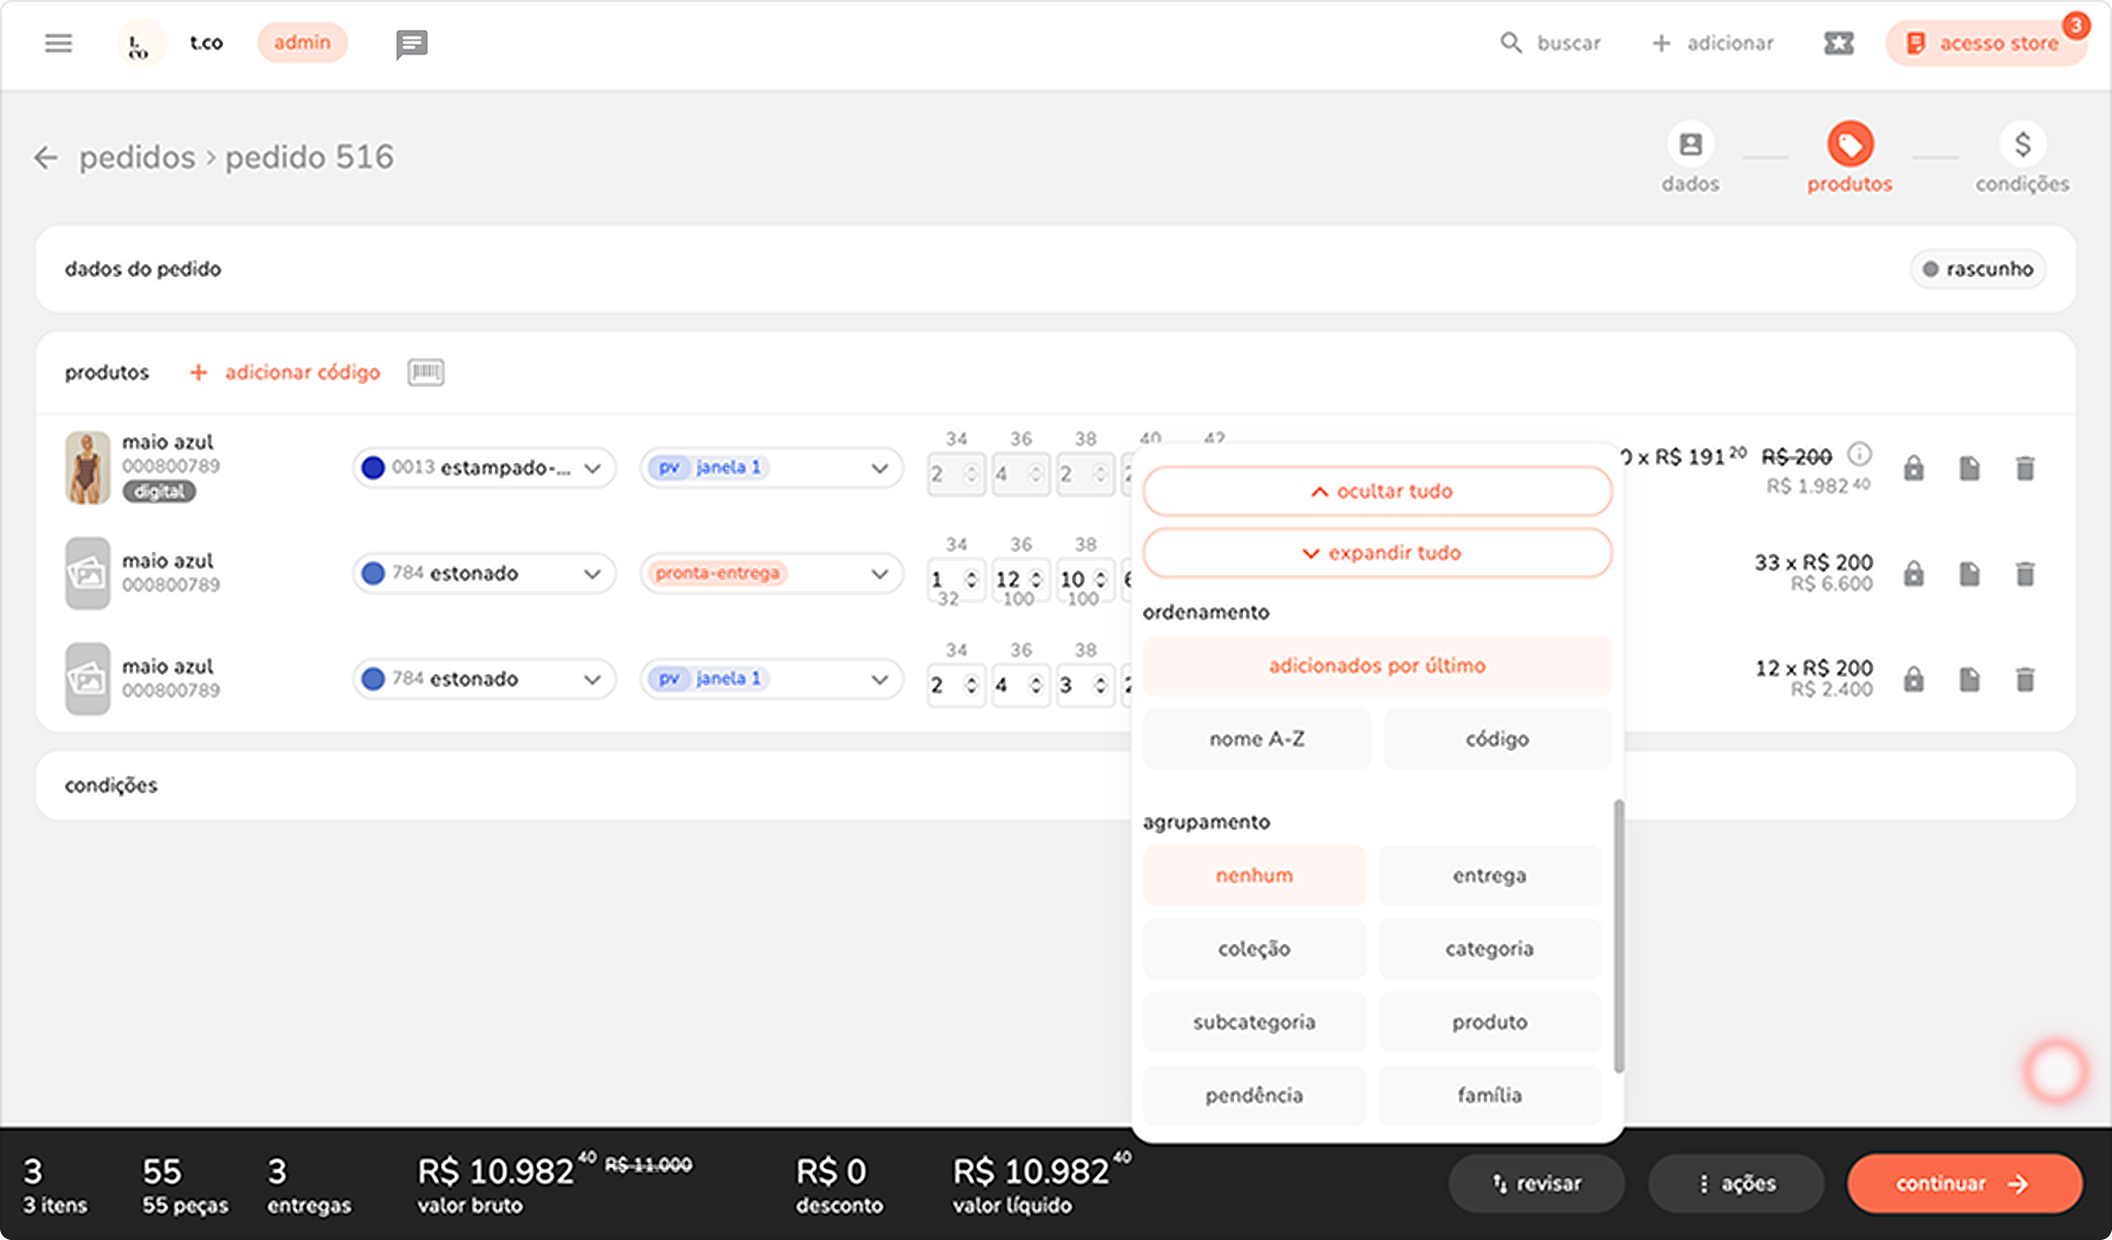Sort products by nome A-Z
Screen dimensions: 2112x1240
(1256, 739)
